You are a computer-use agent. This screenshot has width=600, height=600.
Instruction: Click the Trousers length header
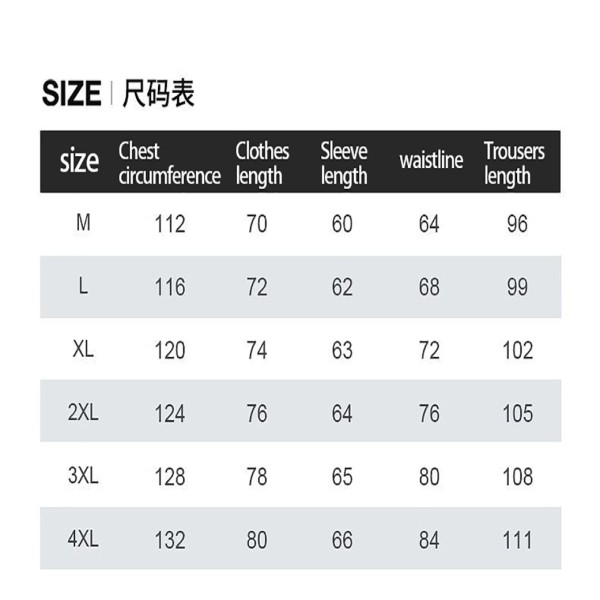coord(514,163)
